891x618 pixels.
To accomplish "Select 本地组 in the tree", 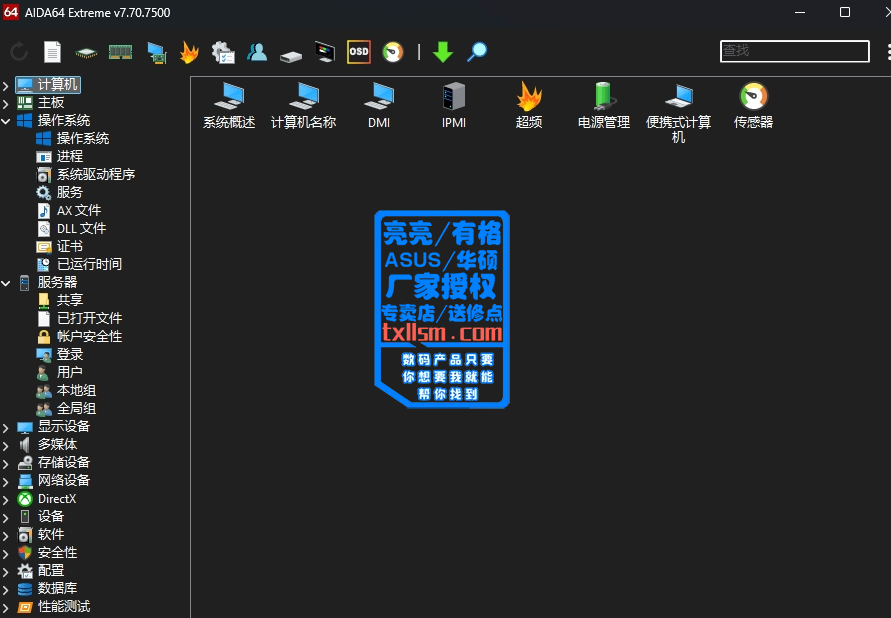I will click(x=66, y=390).
